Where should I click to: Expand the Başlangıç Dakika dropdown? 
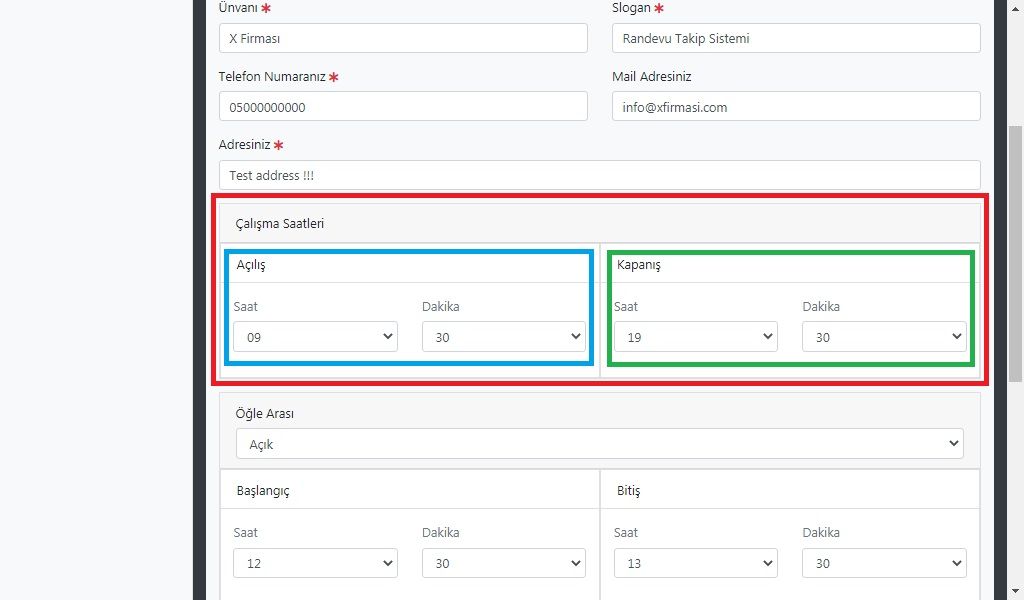click(503, 563)
